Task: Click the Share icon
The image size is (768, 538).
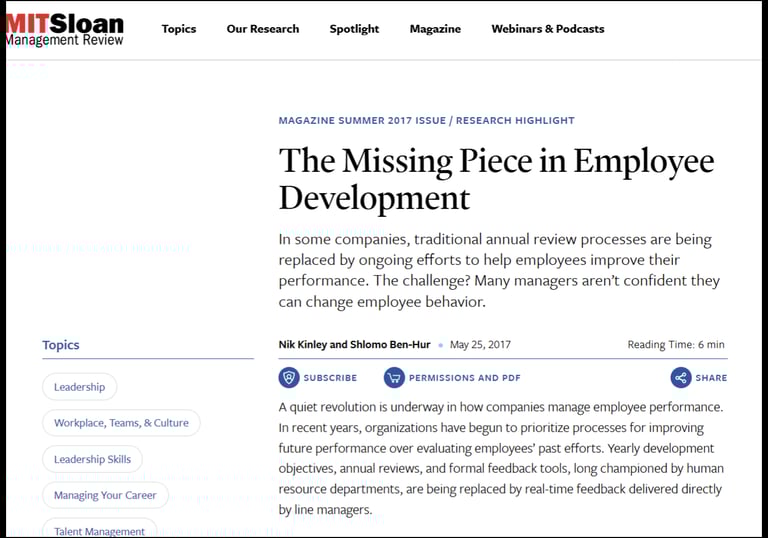Action: (x=681, y=378)
